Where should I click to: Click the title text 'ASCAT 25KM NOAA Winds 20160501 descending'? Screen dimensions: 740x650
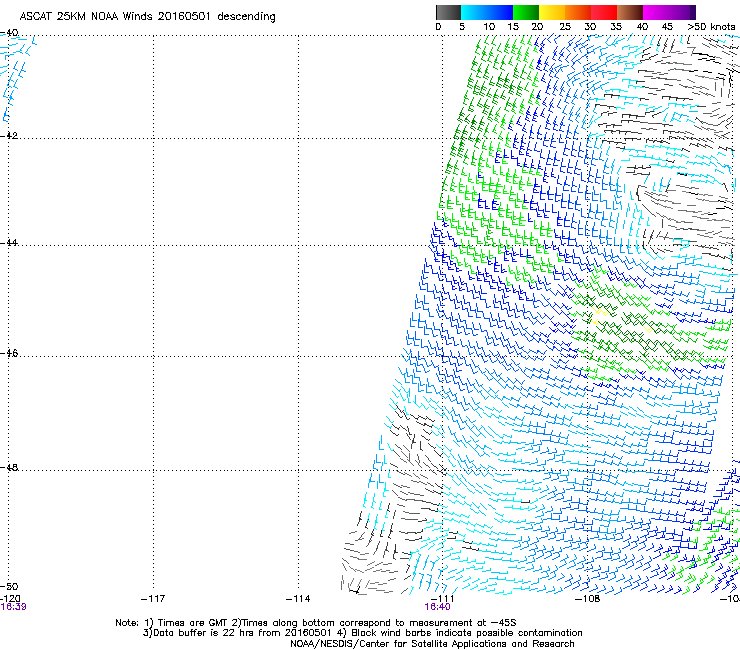(x=147, y=17)
